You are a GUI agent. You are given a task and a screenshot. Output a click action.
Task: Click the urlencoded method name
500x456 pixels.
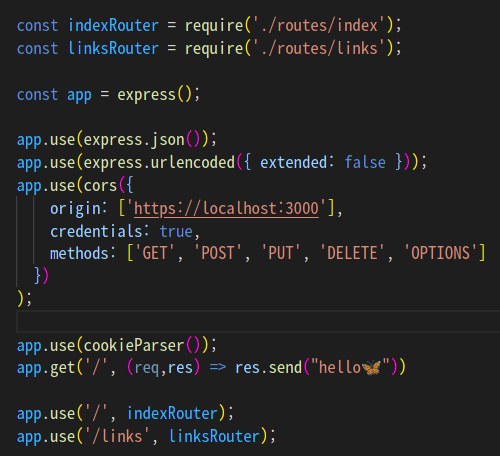tap(193, 162)
